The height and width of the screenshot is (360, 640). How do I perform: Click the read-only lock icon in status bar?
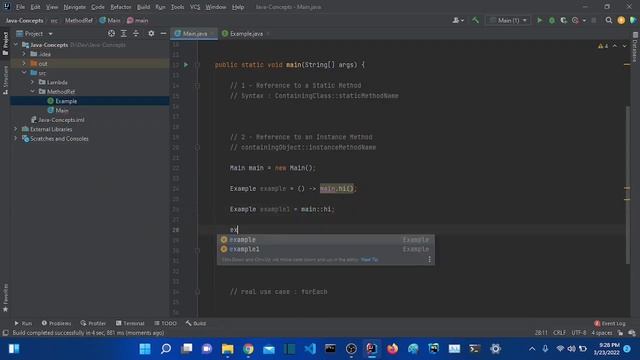(620, 333)
